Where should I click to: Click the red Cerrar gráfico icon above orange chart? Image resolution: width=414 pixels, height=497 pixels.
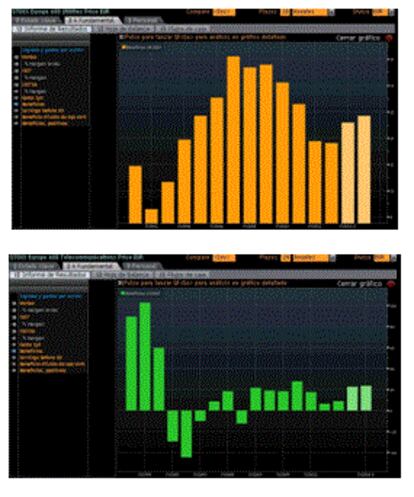389,38
